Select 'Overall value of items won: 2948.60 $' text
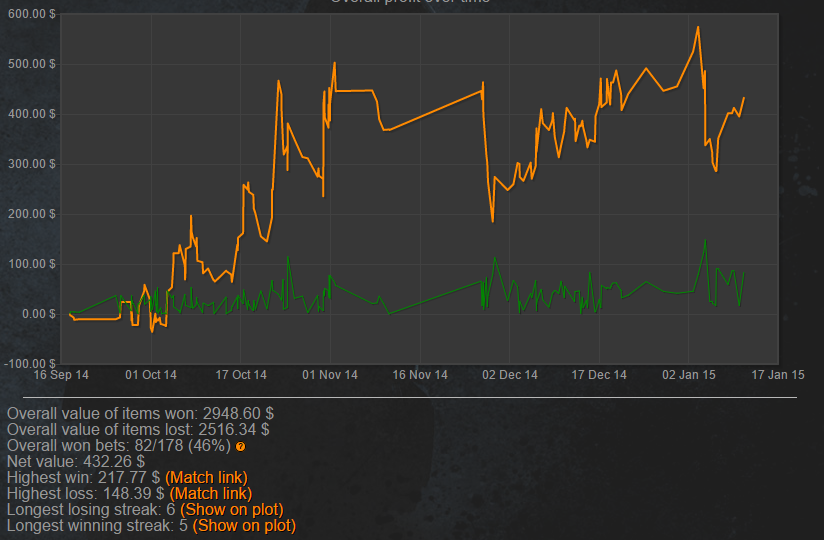Image resolution: width=824 pixels, height=540 pixels. 140,413
